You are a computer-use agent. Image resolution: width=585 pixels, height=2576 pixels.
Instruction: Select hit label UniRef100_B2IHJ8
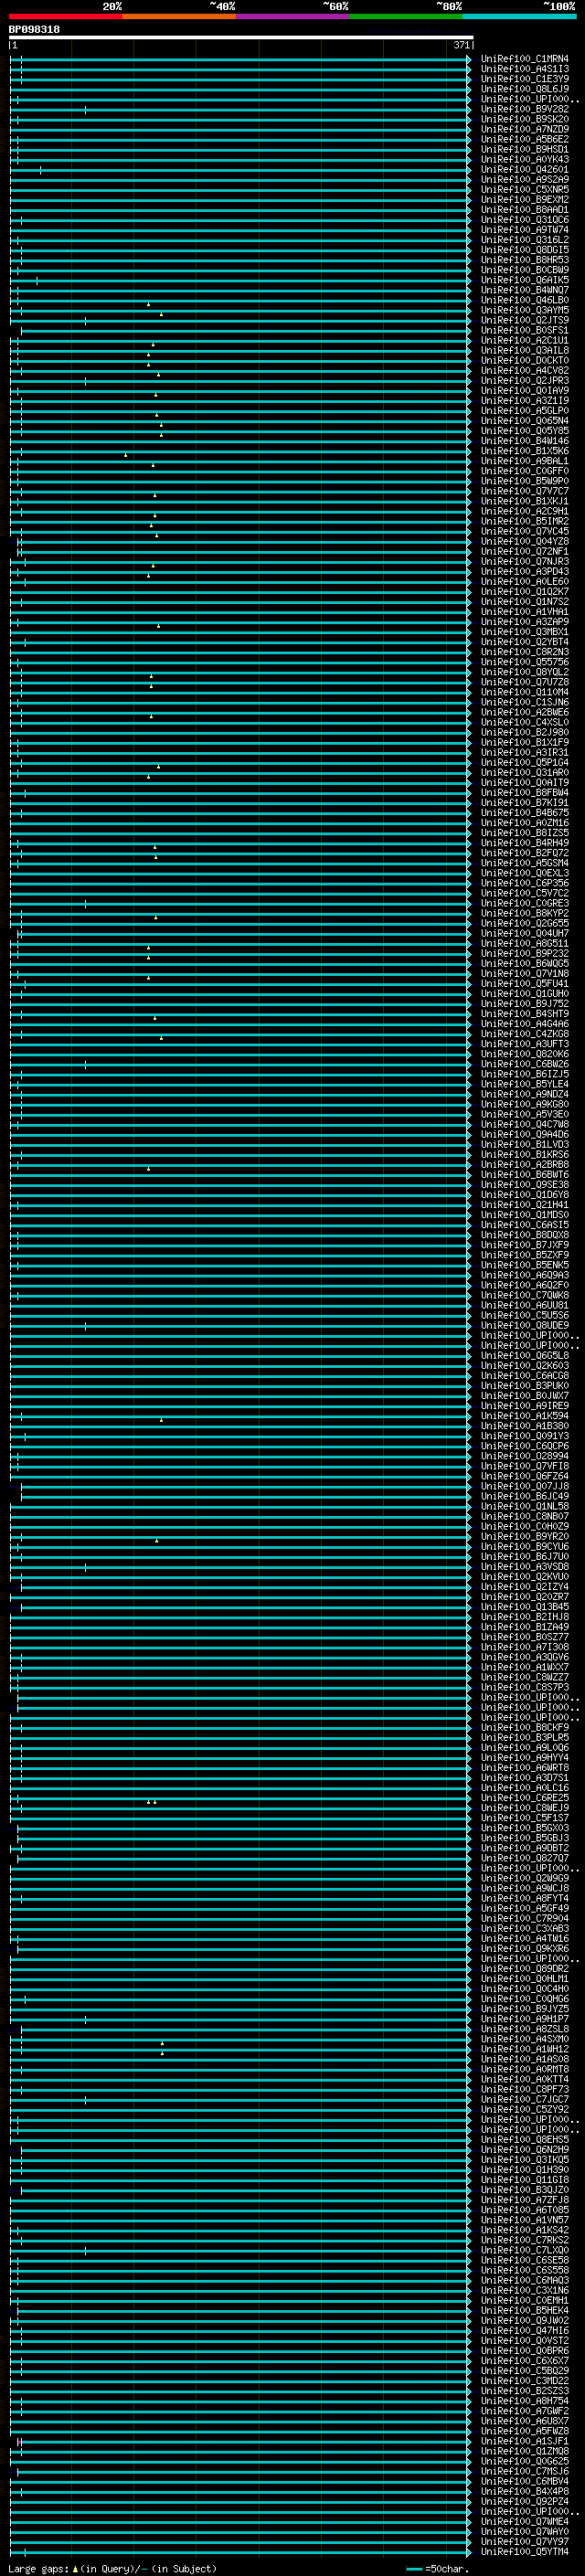(x=524, y=1617)
